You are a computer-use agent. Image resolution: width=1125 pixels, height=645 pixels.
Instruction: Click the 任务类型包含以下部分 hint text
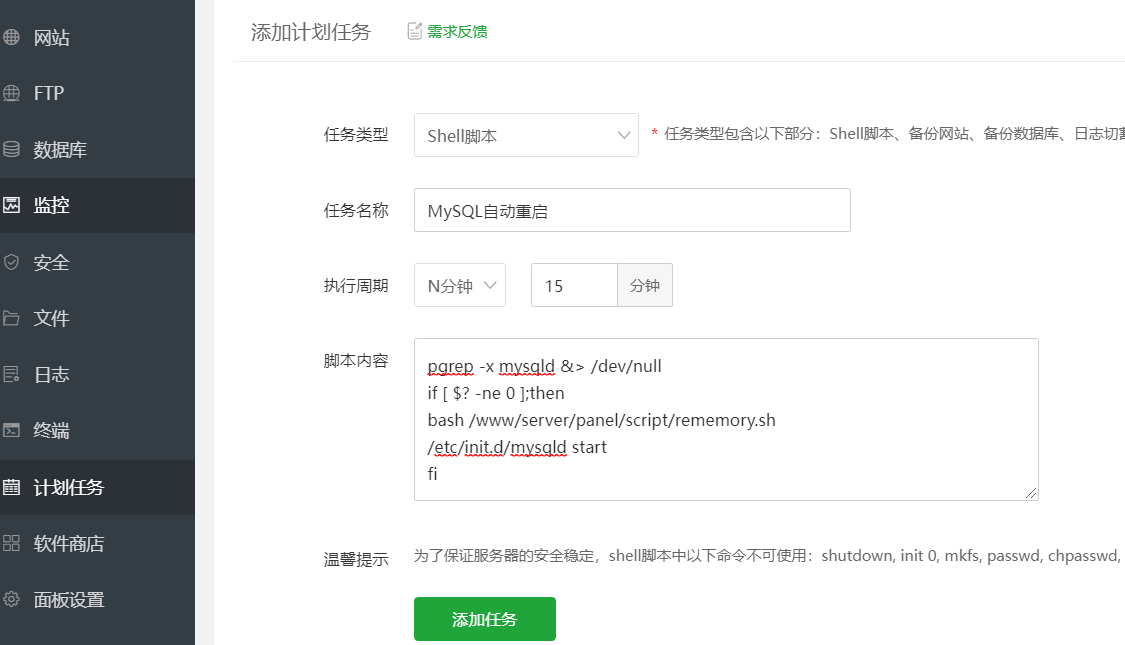tap(894, 133)
